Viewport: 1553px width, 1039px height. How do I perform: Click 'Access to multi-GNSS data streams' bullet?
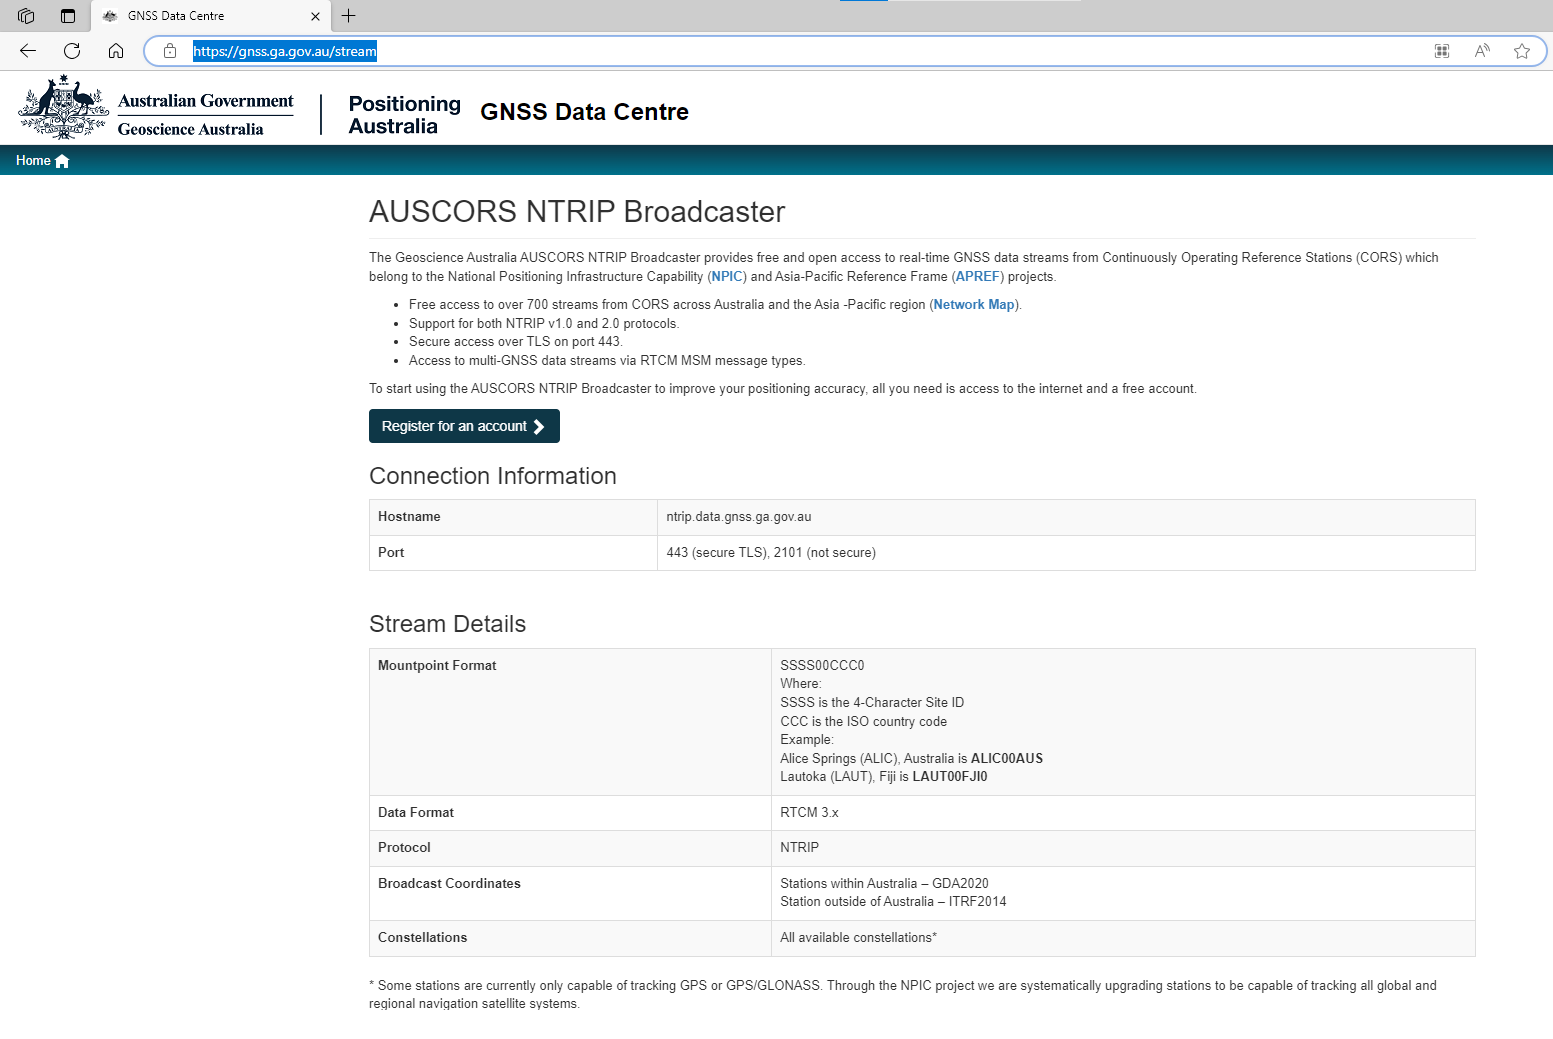tap(607, 361)
